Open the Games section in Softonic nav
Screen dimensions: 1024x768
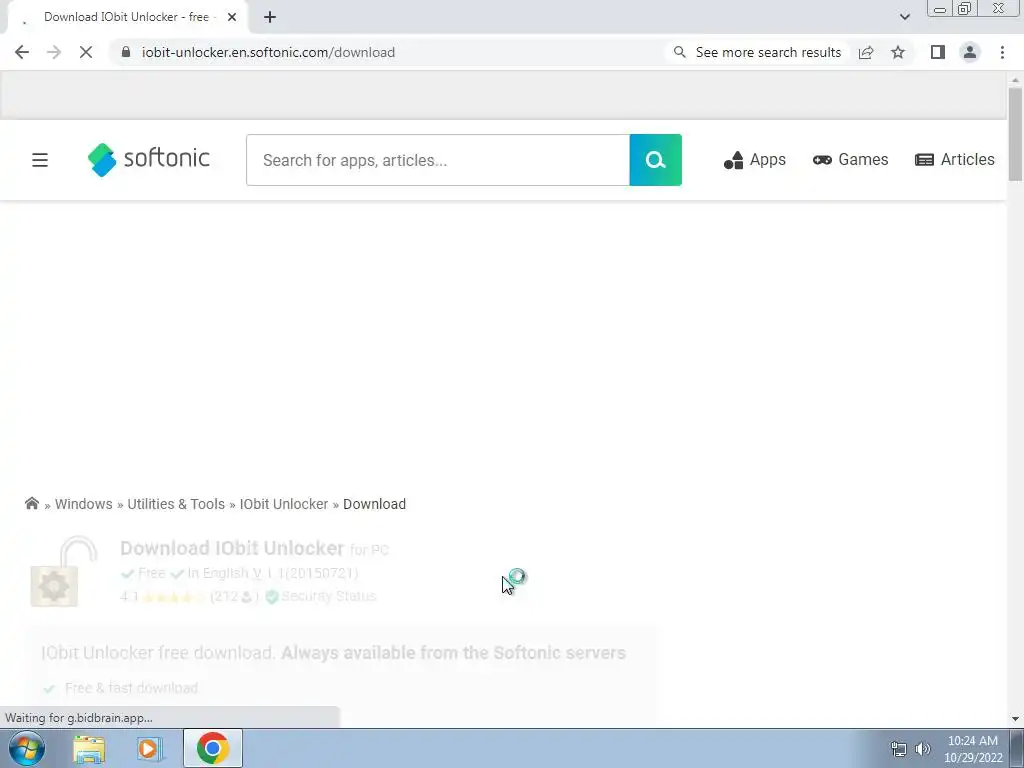coord(850,159)
